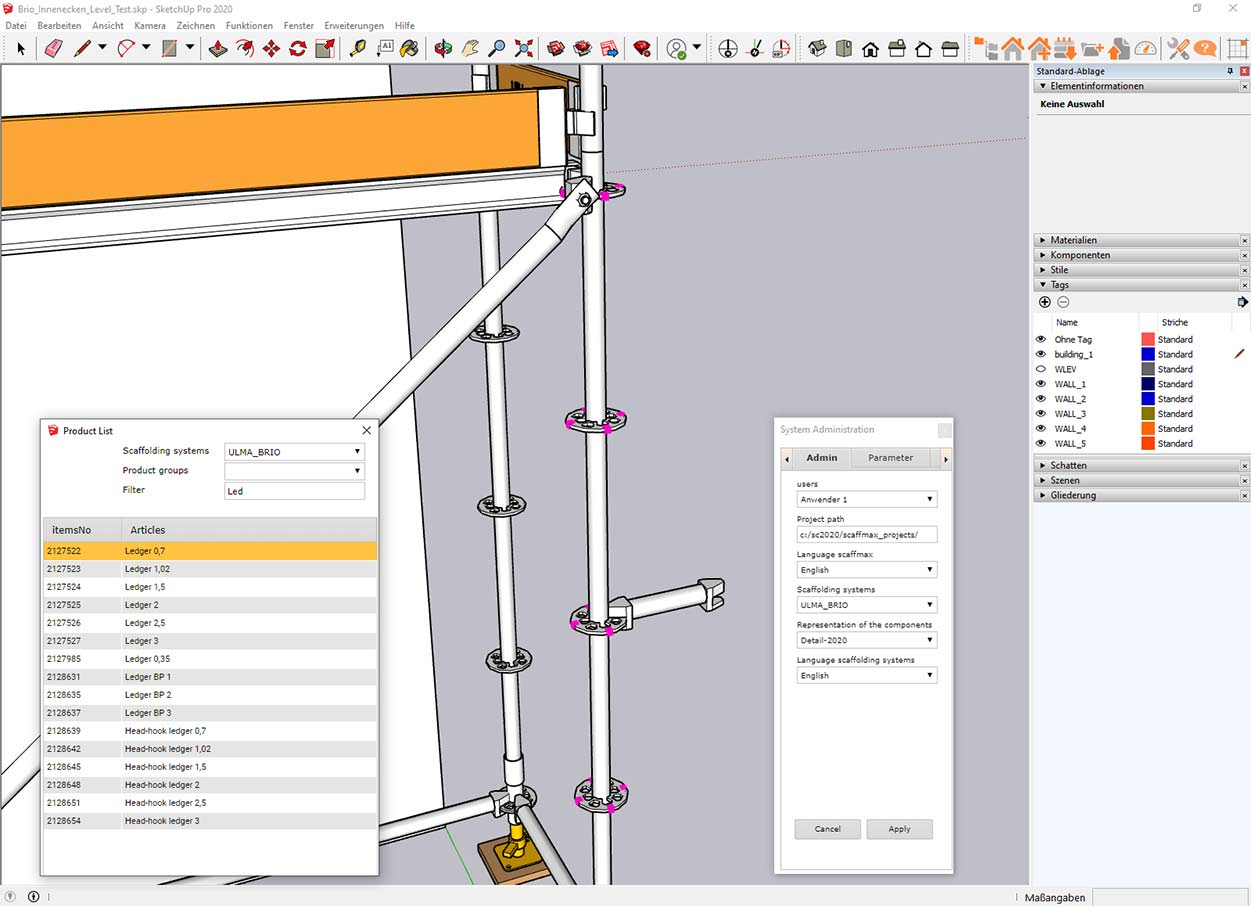Screen dimensions: 1251x906
Task: Open the users dropdown showing Anwender 1
Action: [x=867, y=499]
